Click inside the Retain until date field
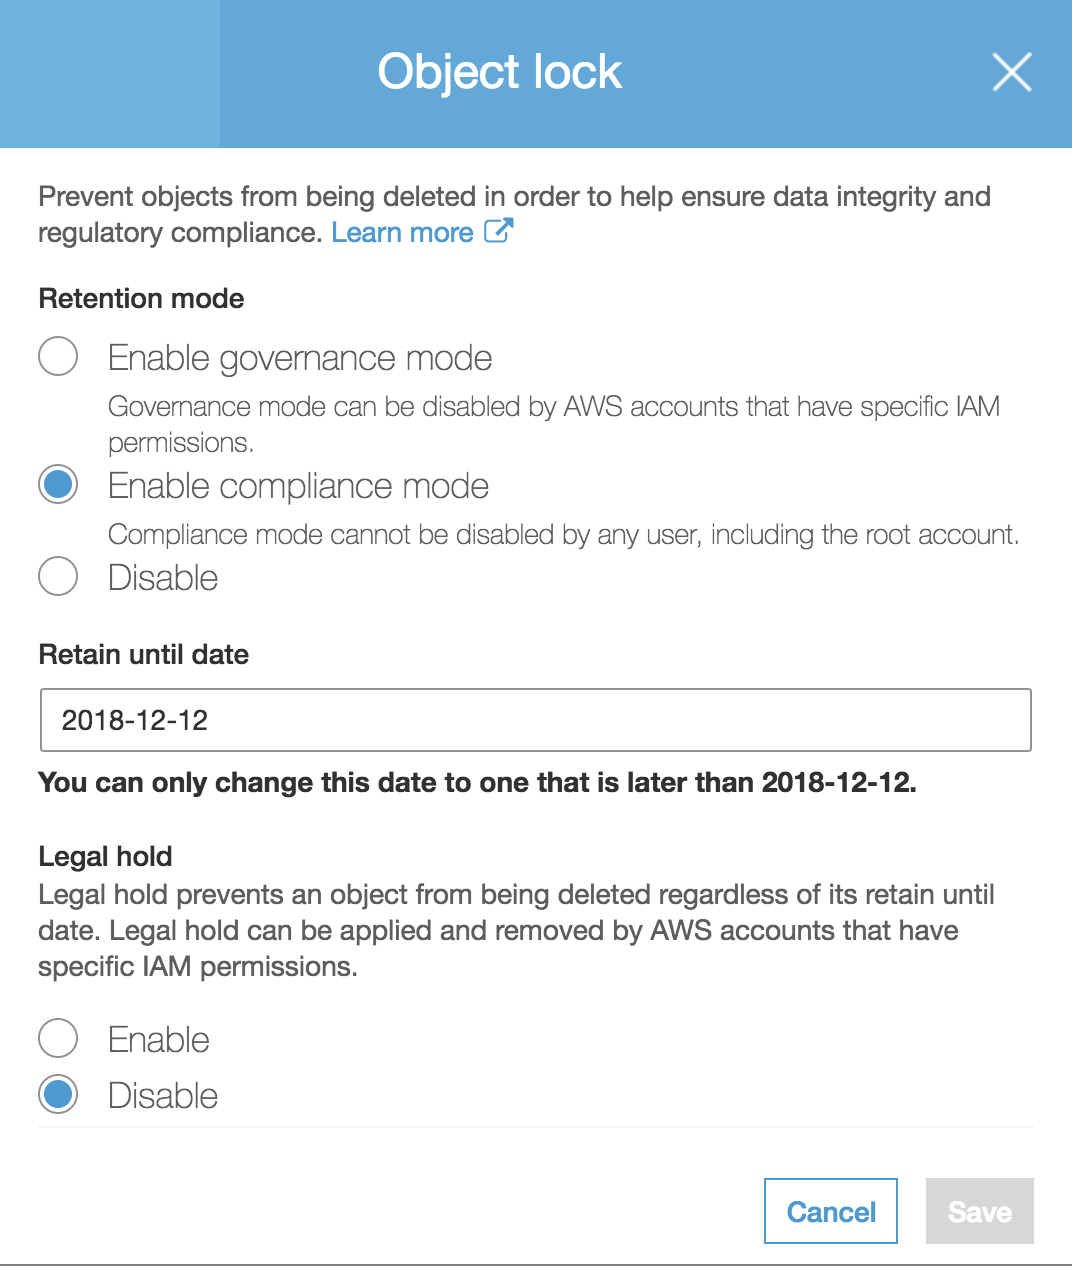Screen dimensions: 1072x1266 click(535, 719)
